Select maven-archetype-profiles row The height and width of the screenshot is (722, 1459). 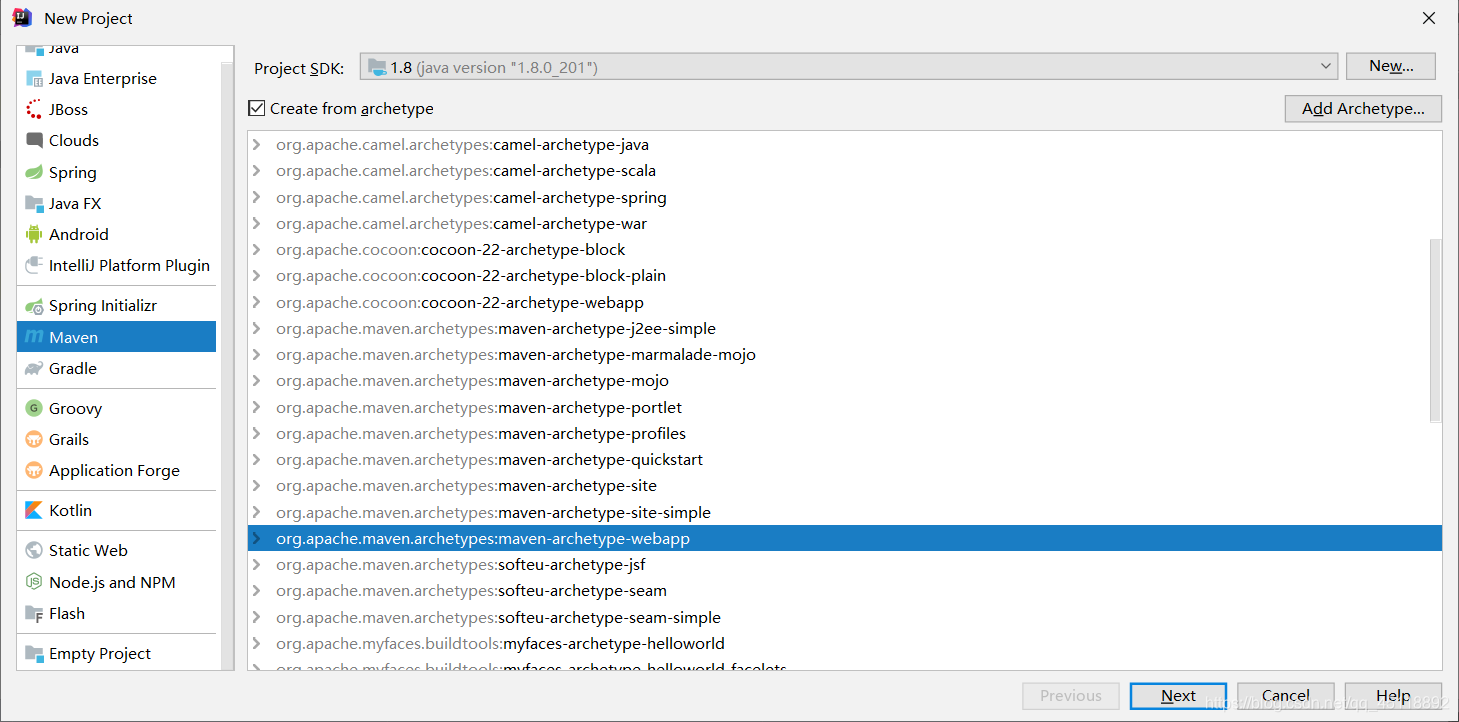(845, 434)
